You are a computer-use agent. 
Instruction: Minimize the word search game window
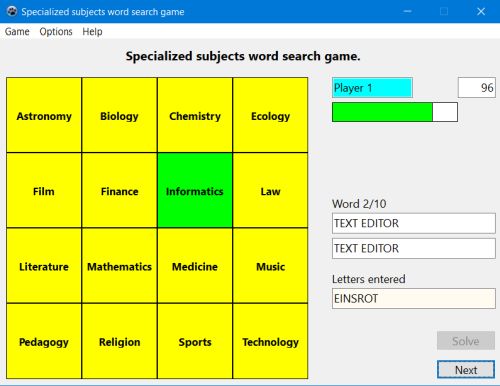coord(407,11)
